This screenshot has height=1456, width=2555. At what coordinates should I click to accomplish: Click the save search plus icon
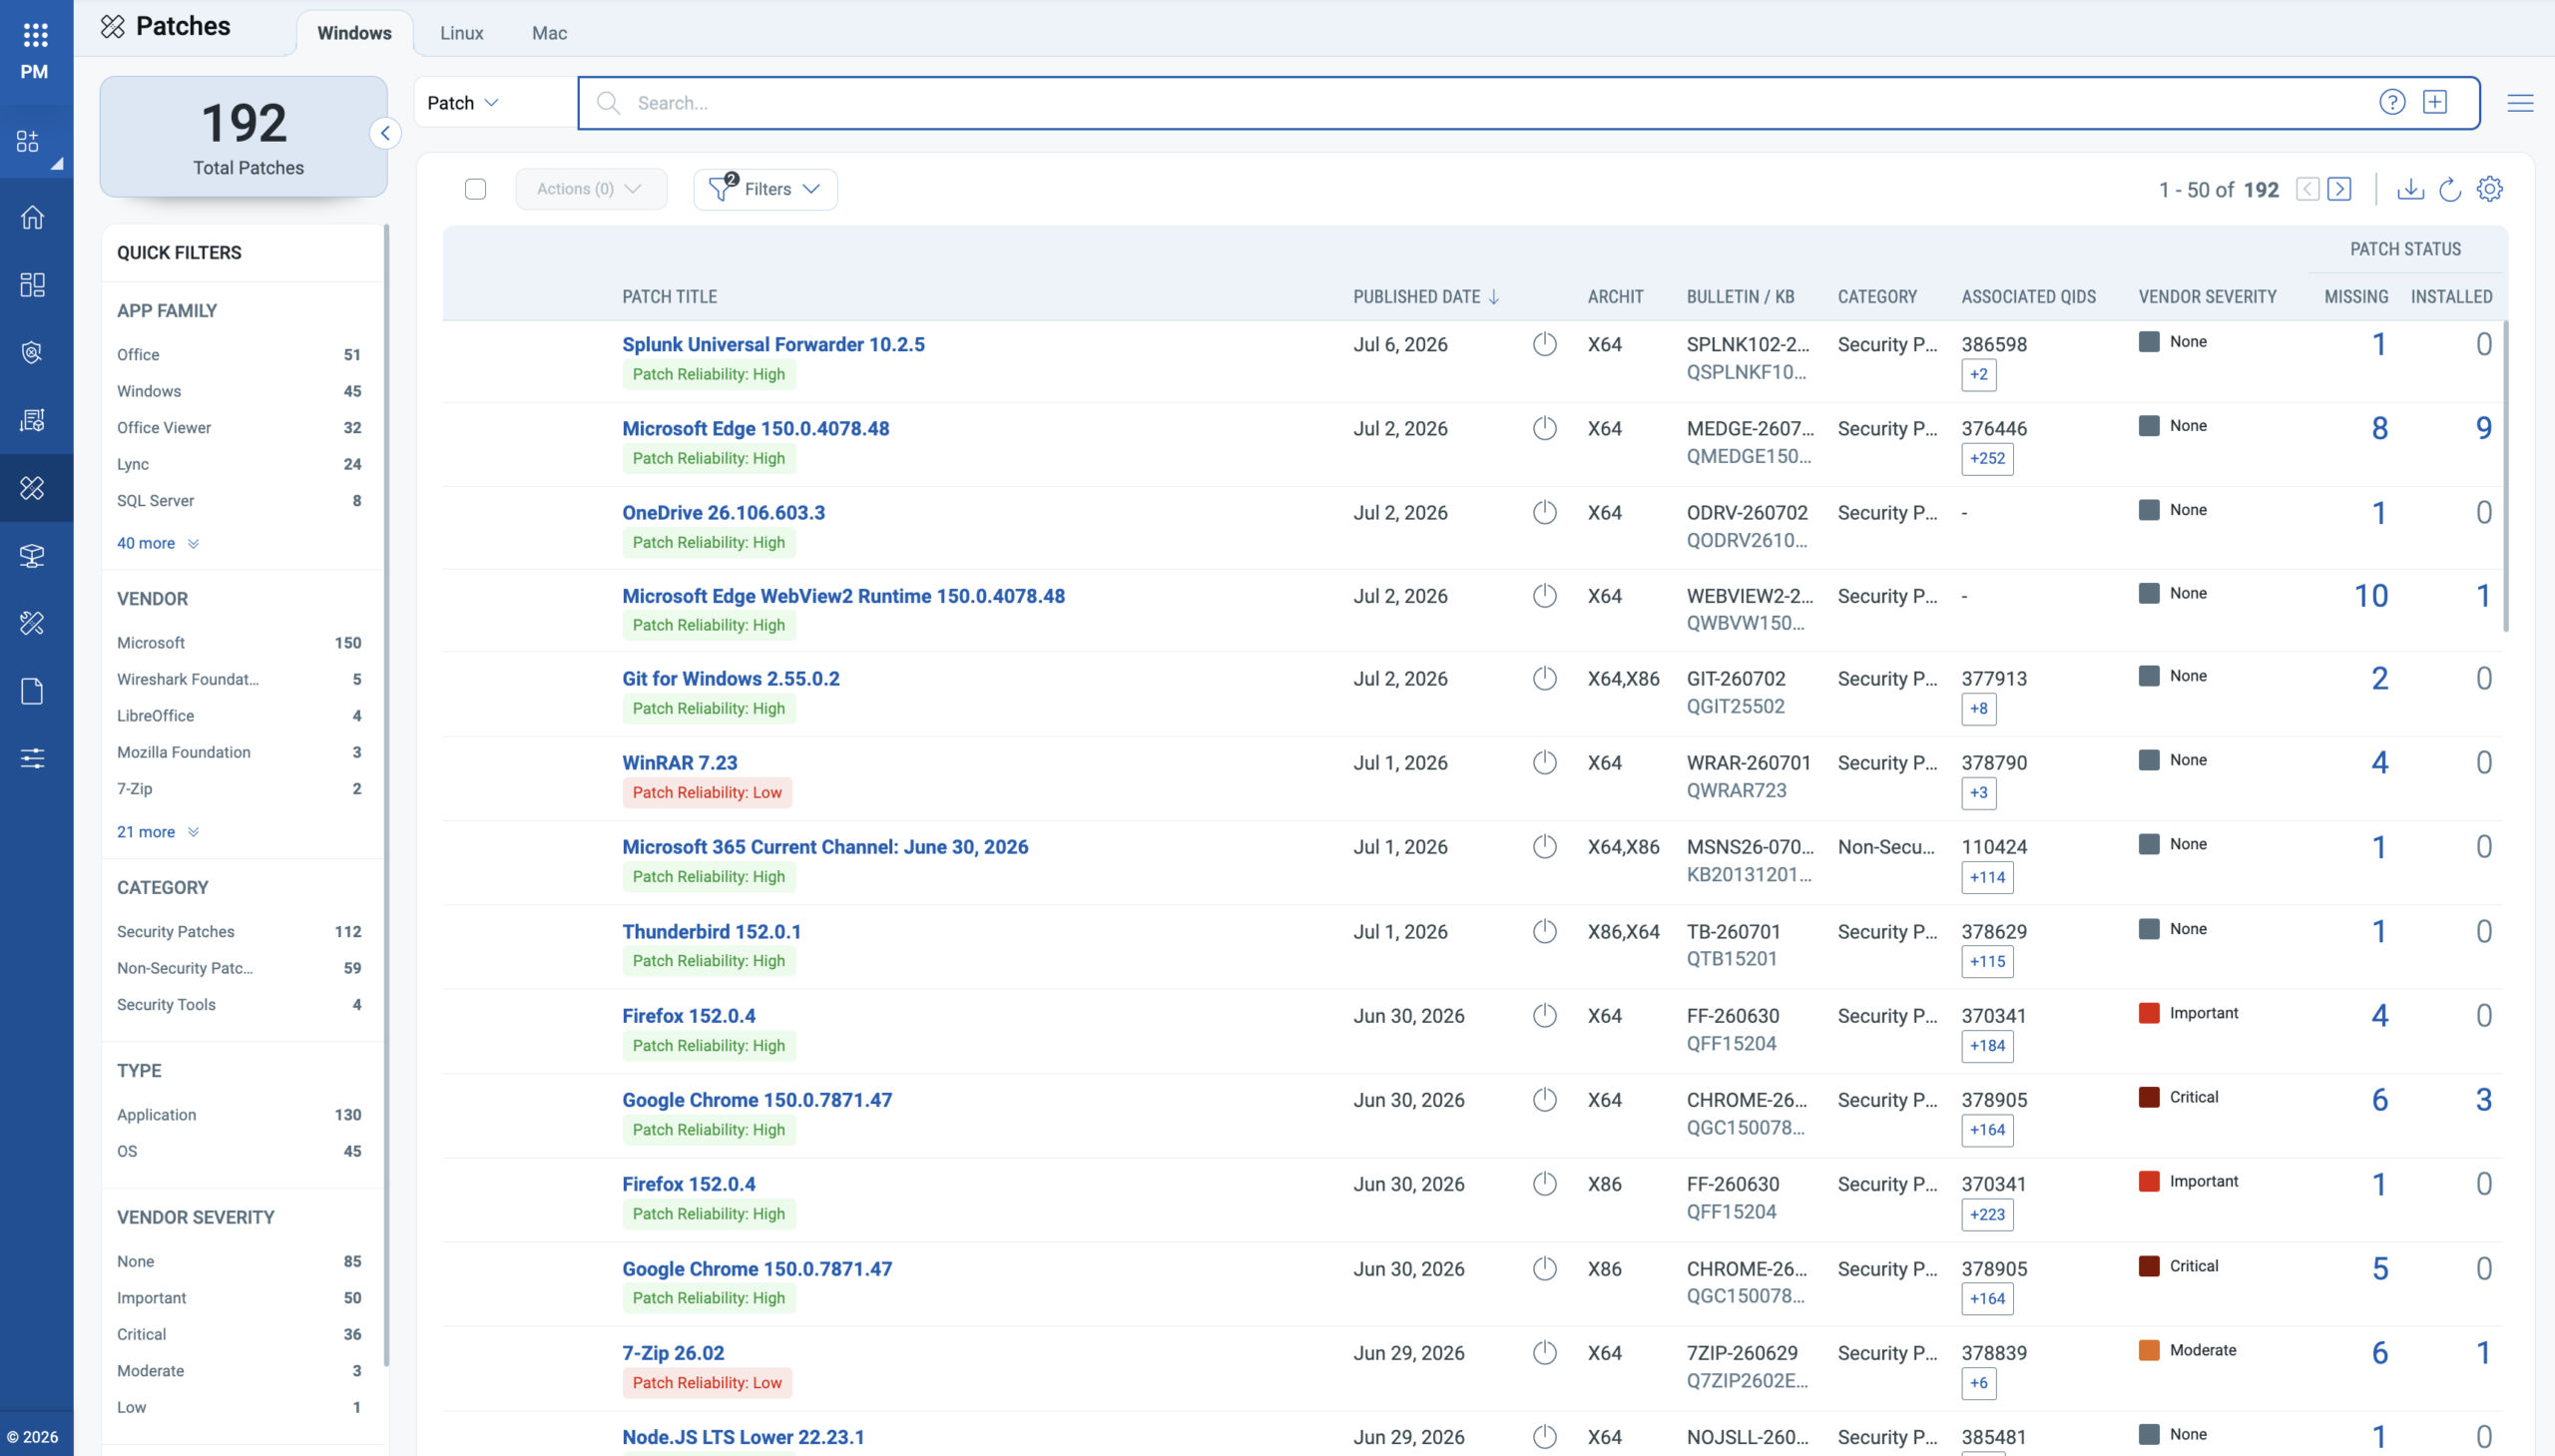2435,102
